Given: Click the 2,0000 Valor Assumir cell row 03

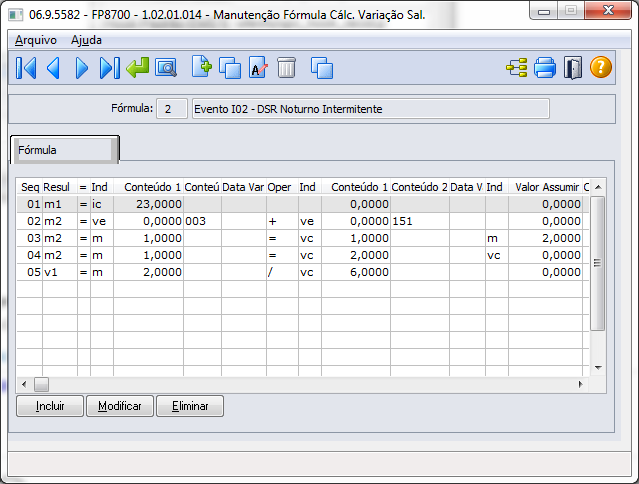Looking at the screenshot, I should click(x=545, y=238).
